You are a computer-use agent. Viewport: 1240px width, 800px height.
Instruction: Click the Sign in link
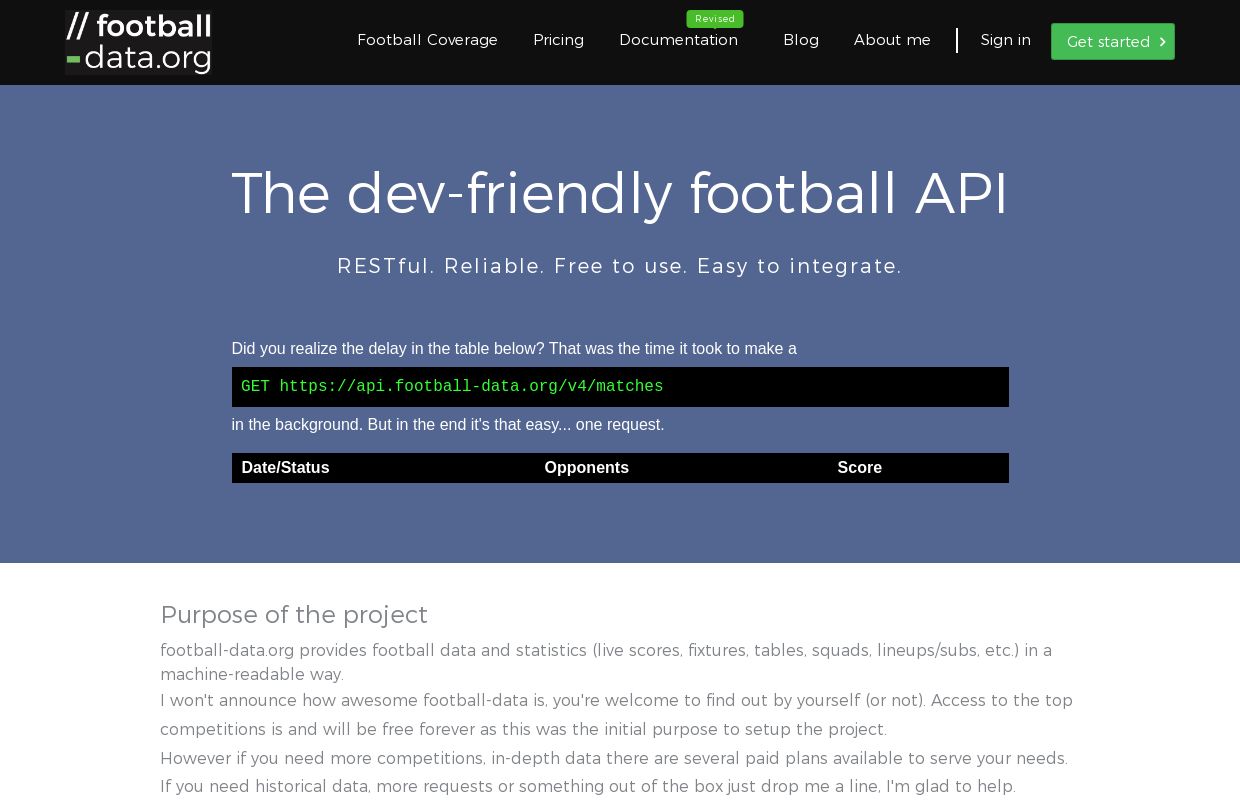pos(1005,40)
